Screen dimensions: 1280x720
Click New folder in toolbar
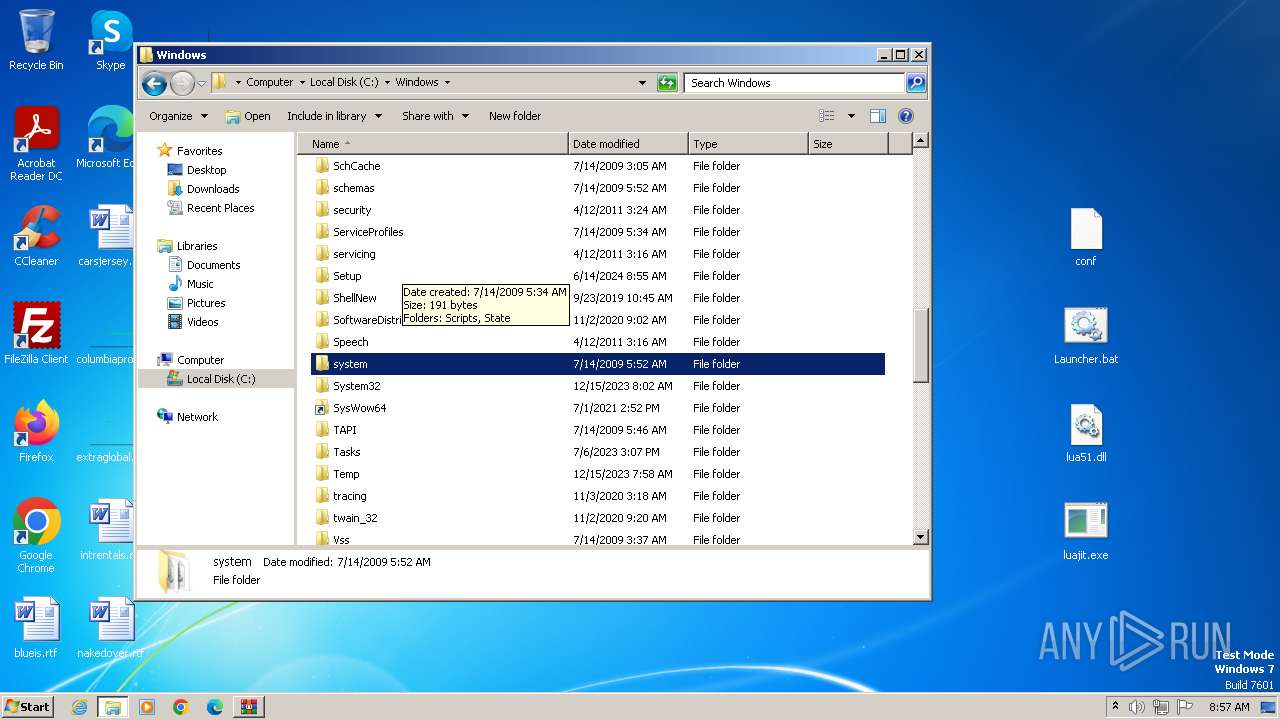point(515,116)
